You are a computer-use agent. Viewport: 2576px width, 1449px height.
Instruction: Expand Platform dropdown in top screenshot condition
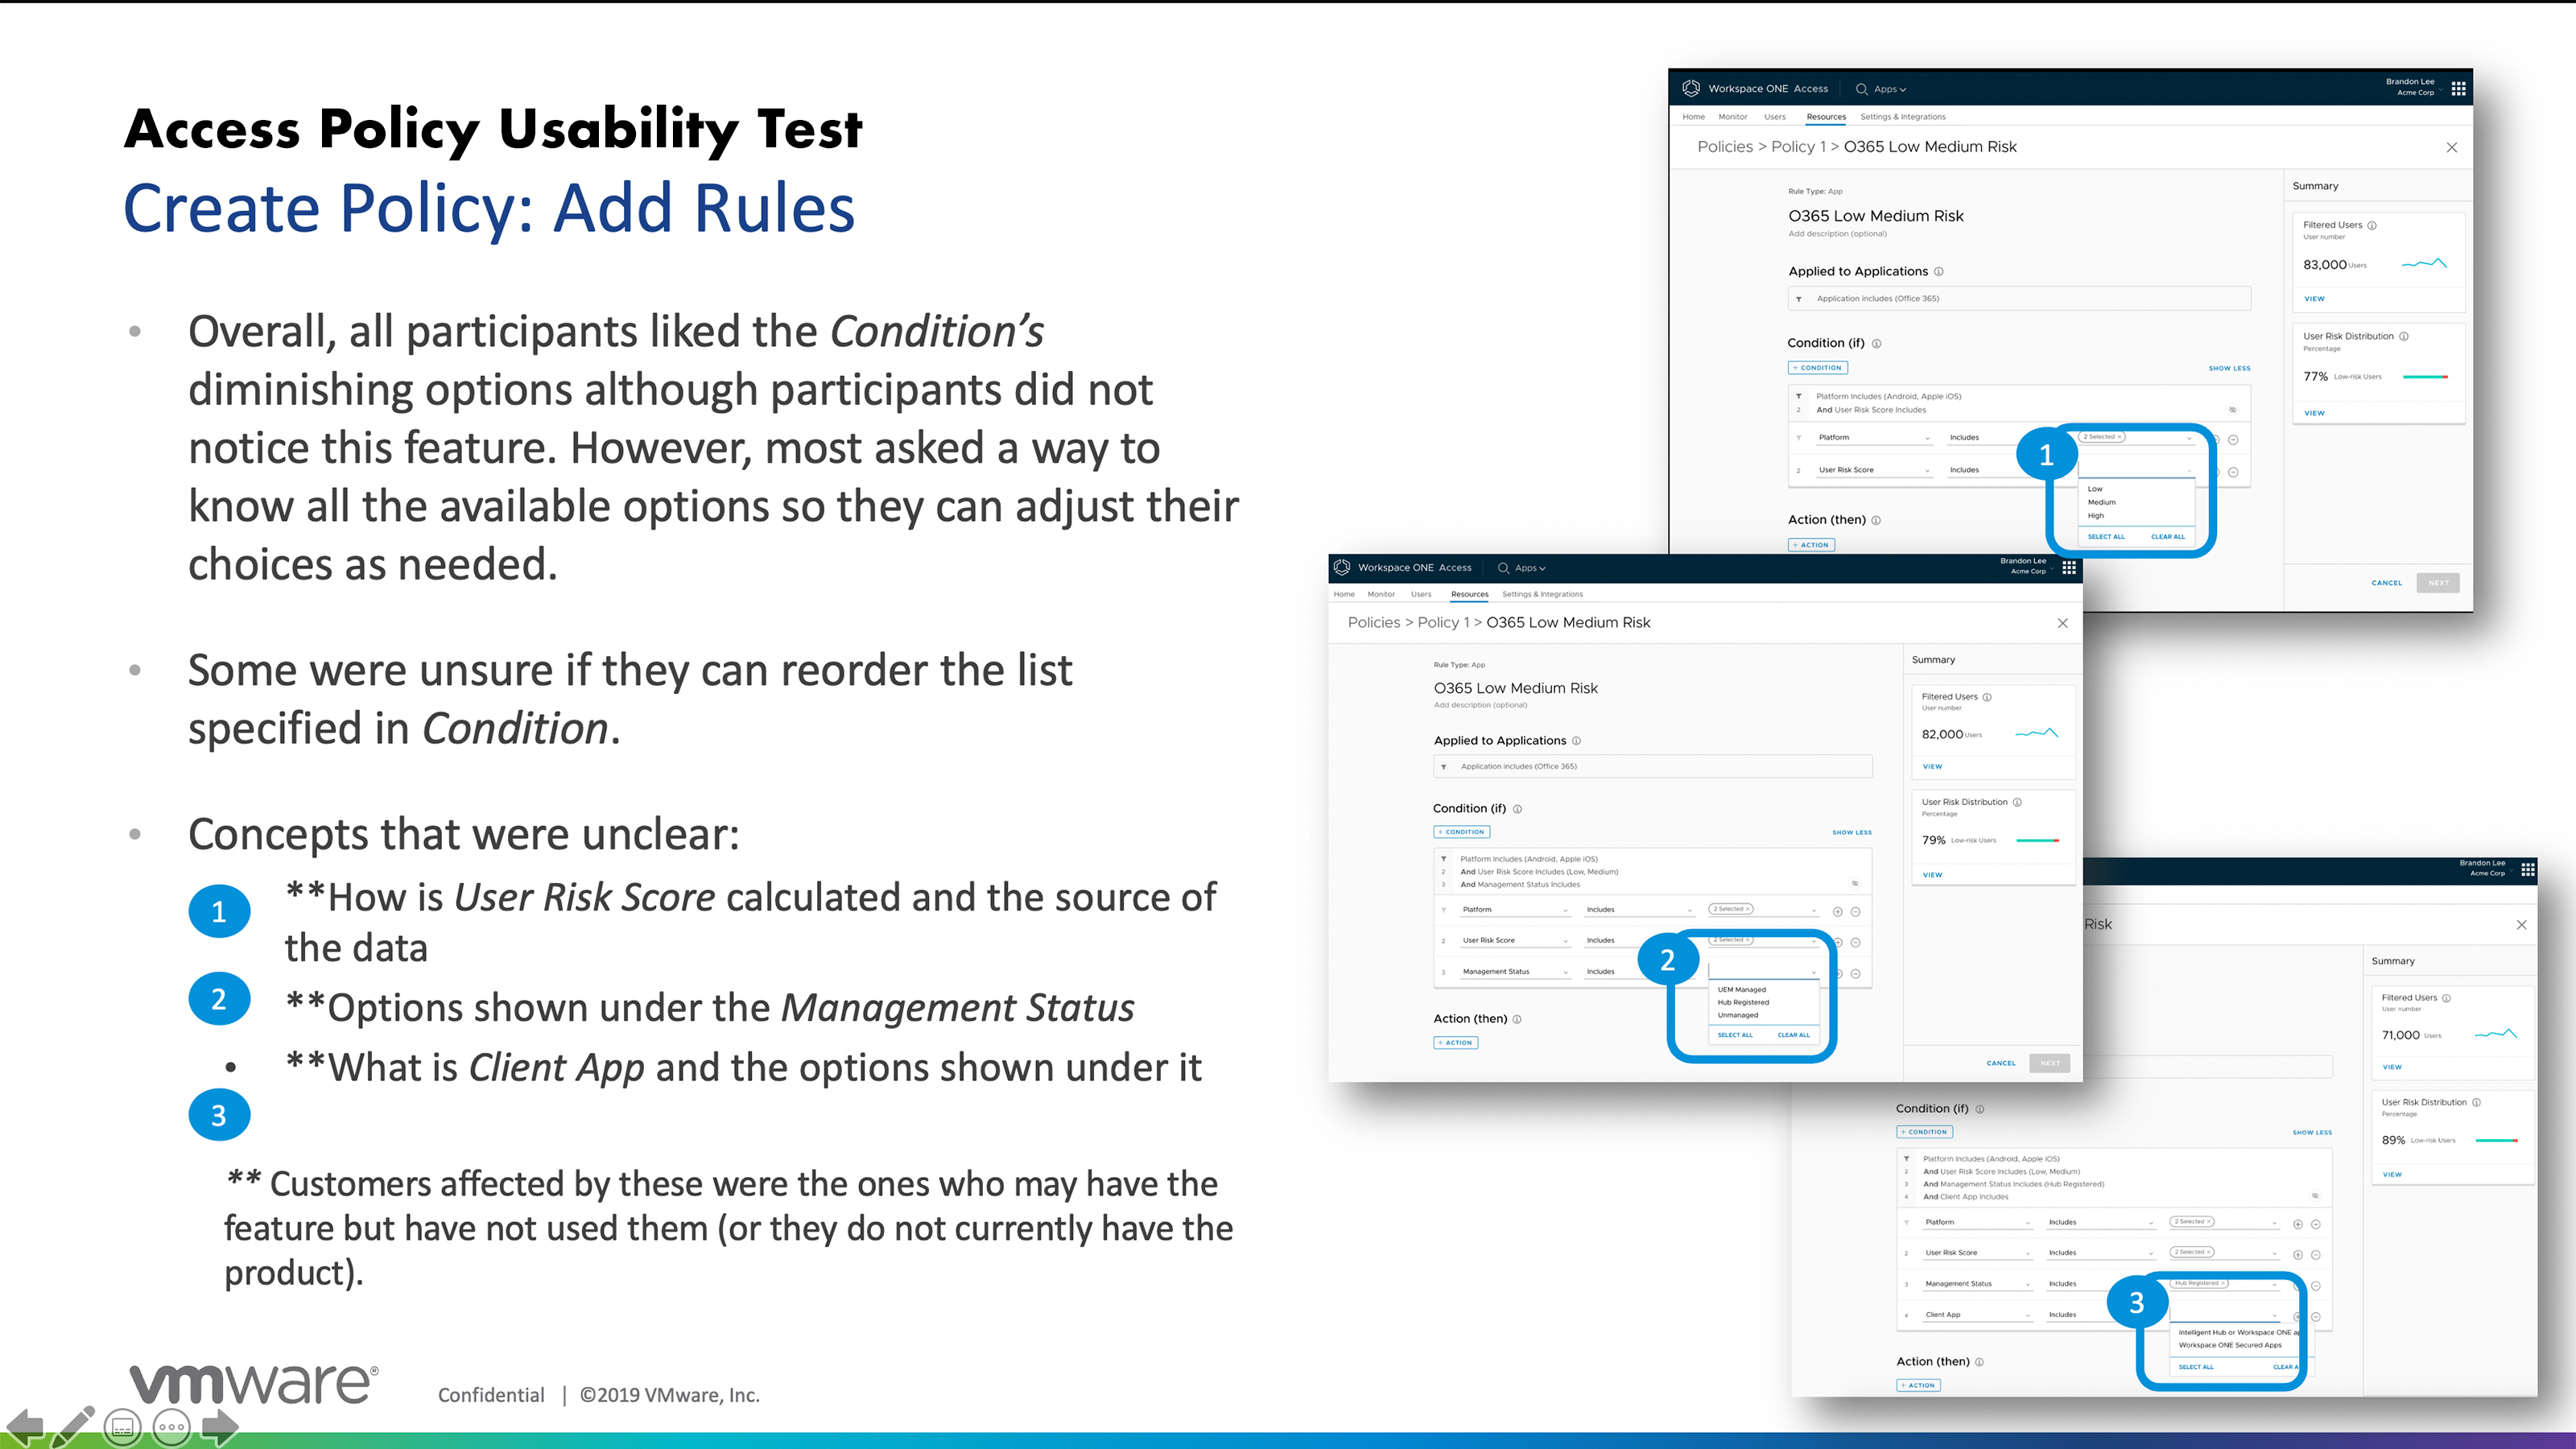[1875, 438]
